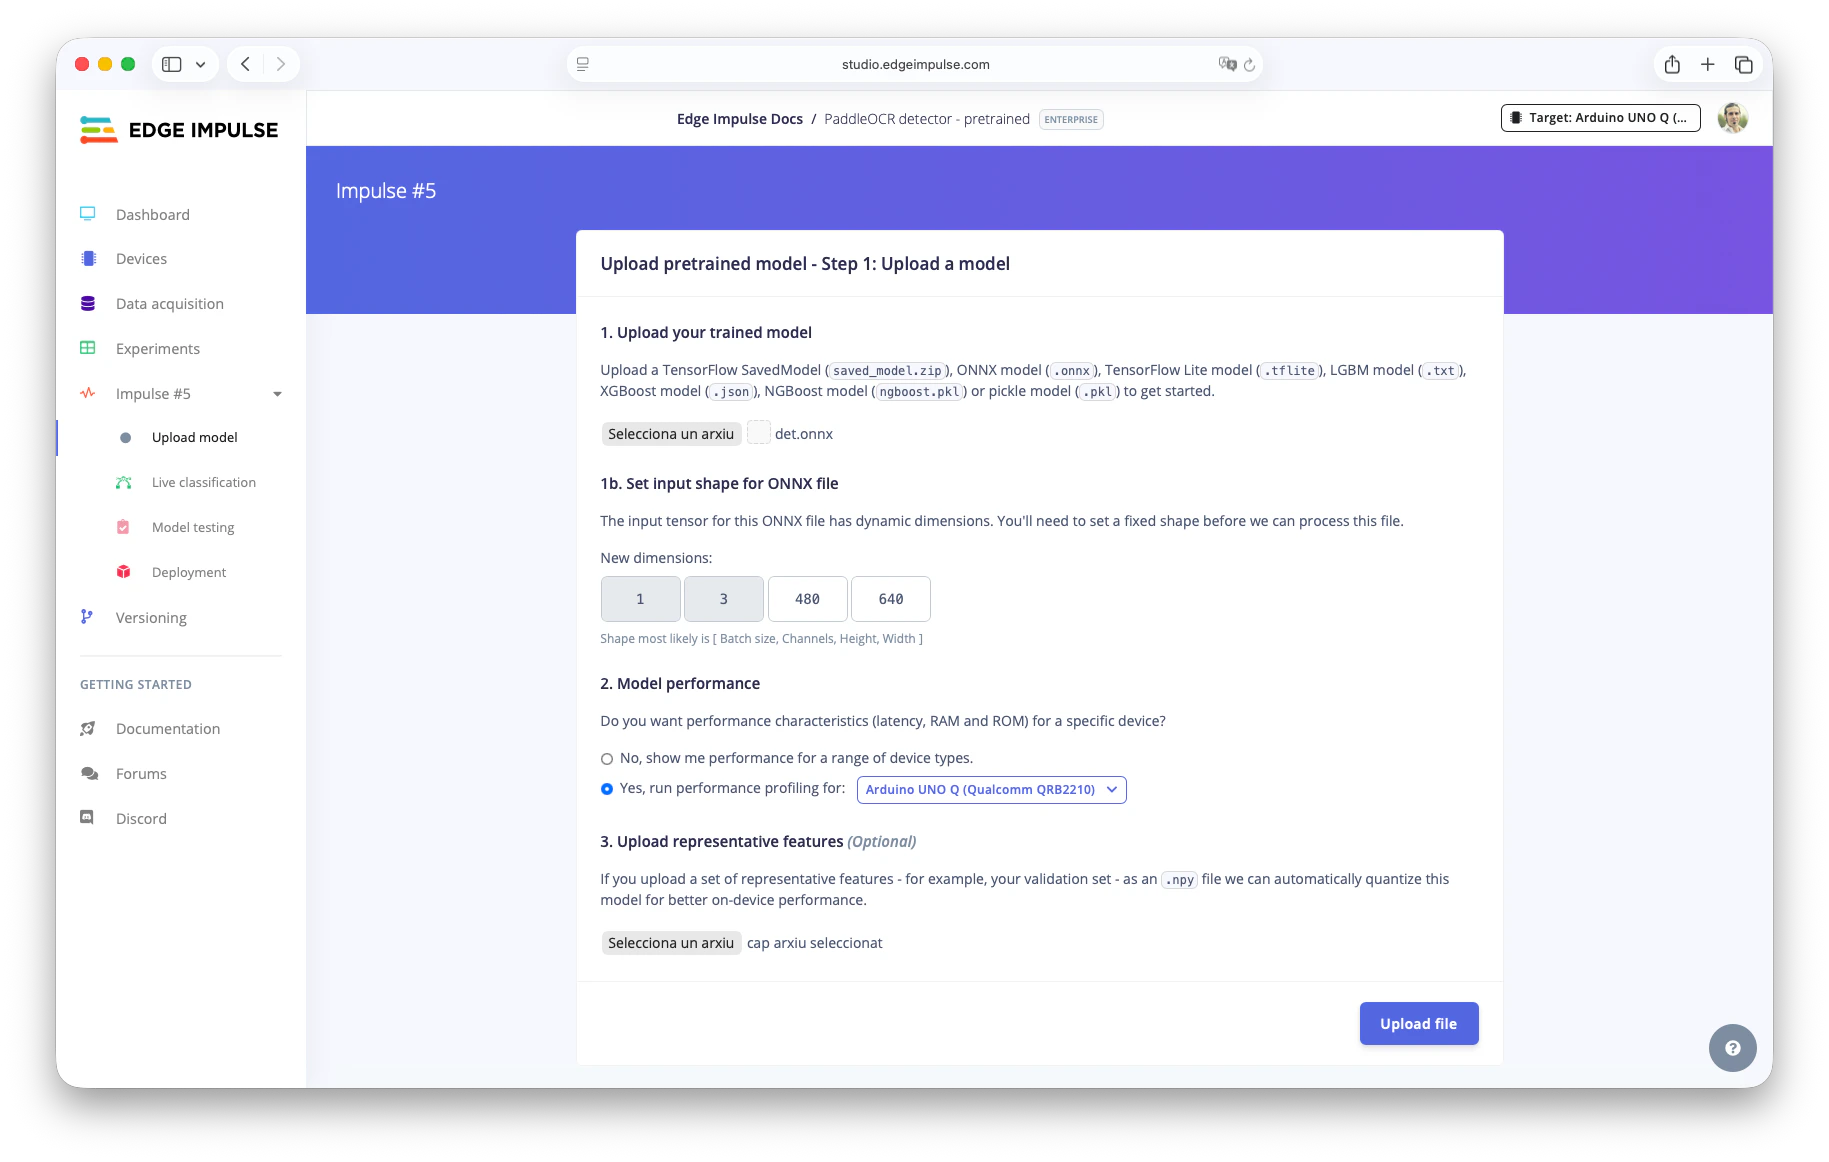Click the batch size dimension field '1'
The width and height of the screenshot is (1829, 1162).
point(640,599)
